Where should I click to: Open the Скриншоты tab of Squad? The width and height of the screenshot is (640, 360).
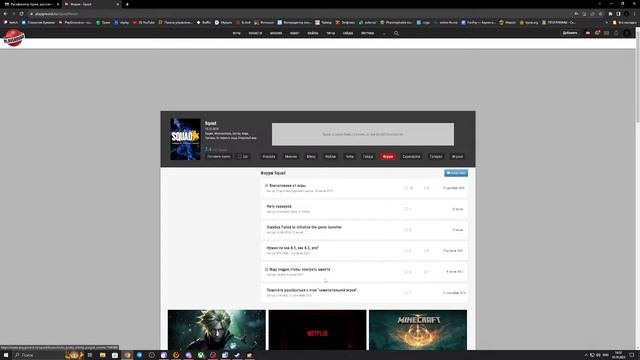(411, 156)
